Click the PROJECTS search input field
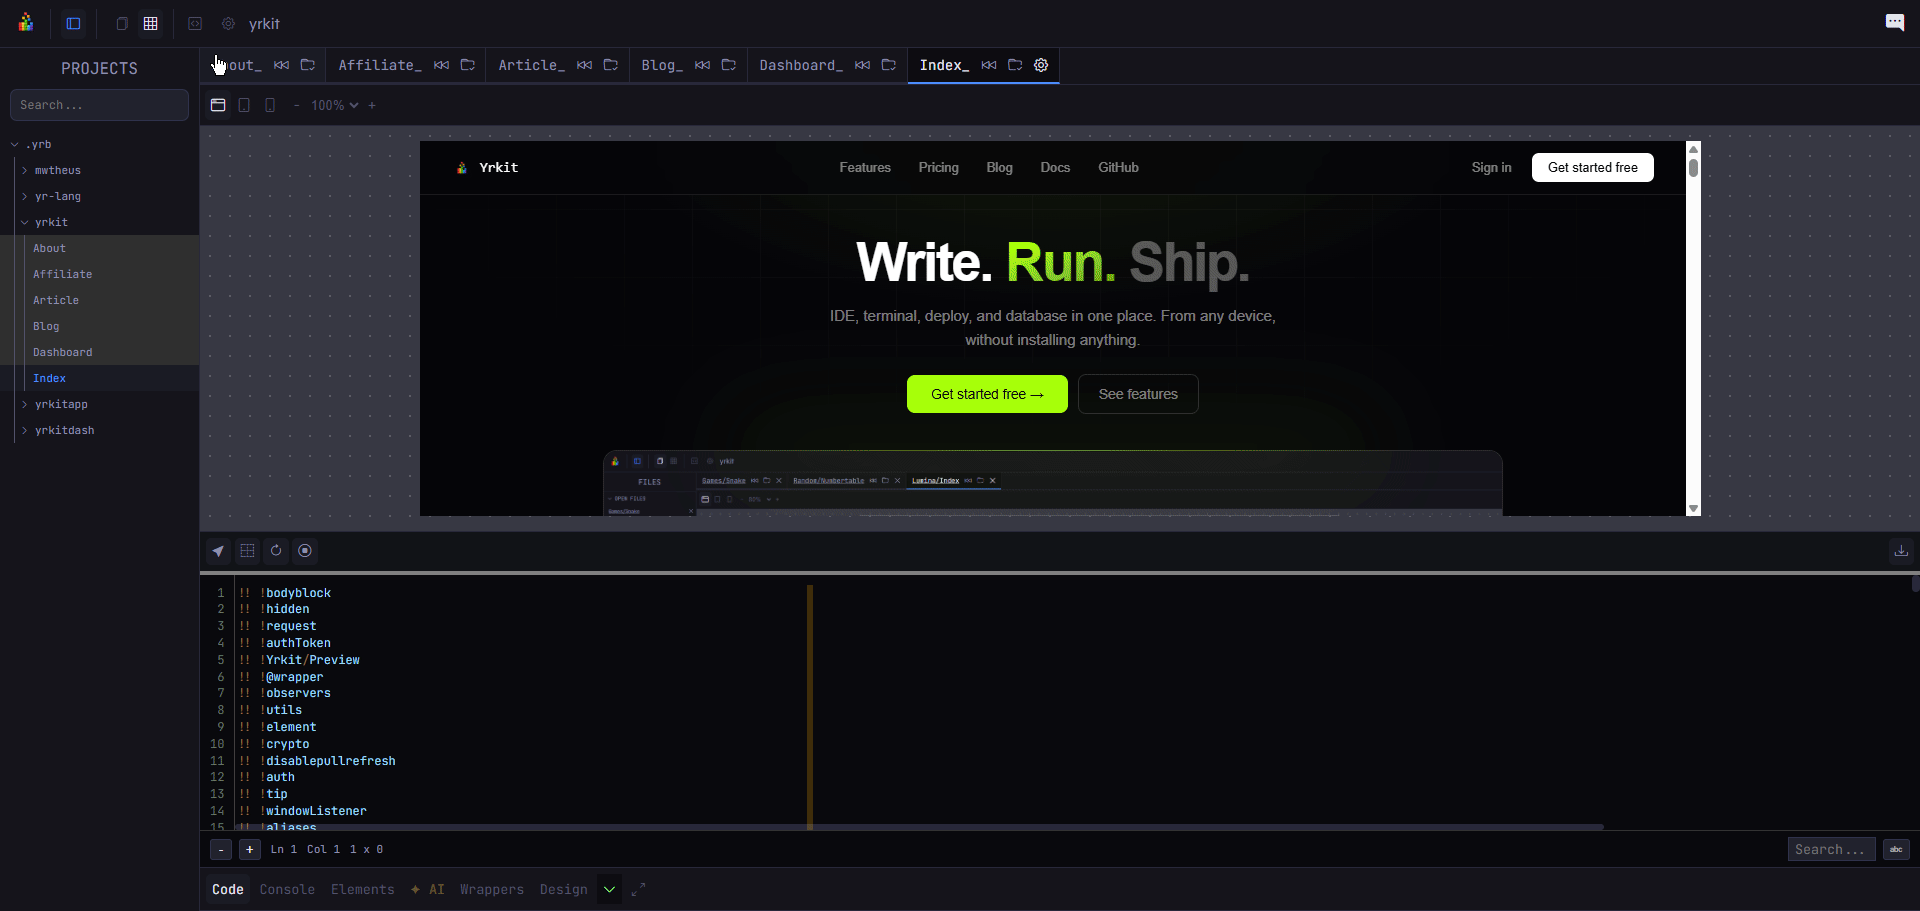1920x911 pixels. pyautogui.click(x=99, y=105)
